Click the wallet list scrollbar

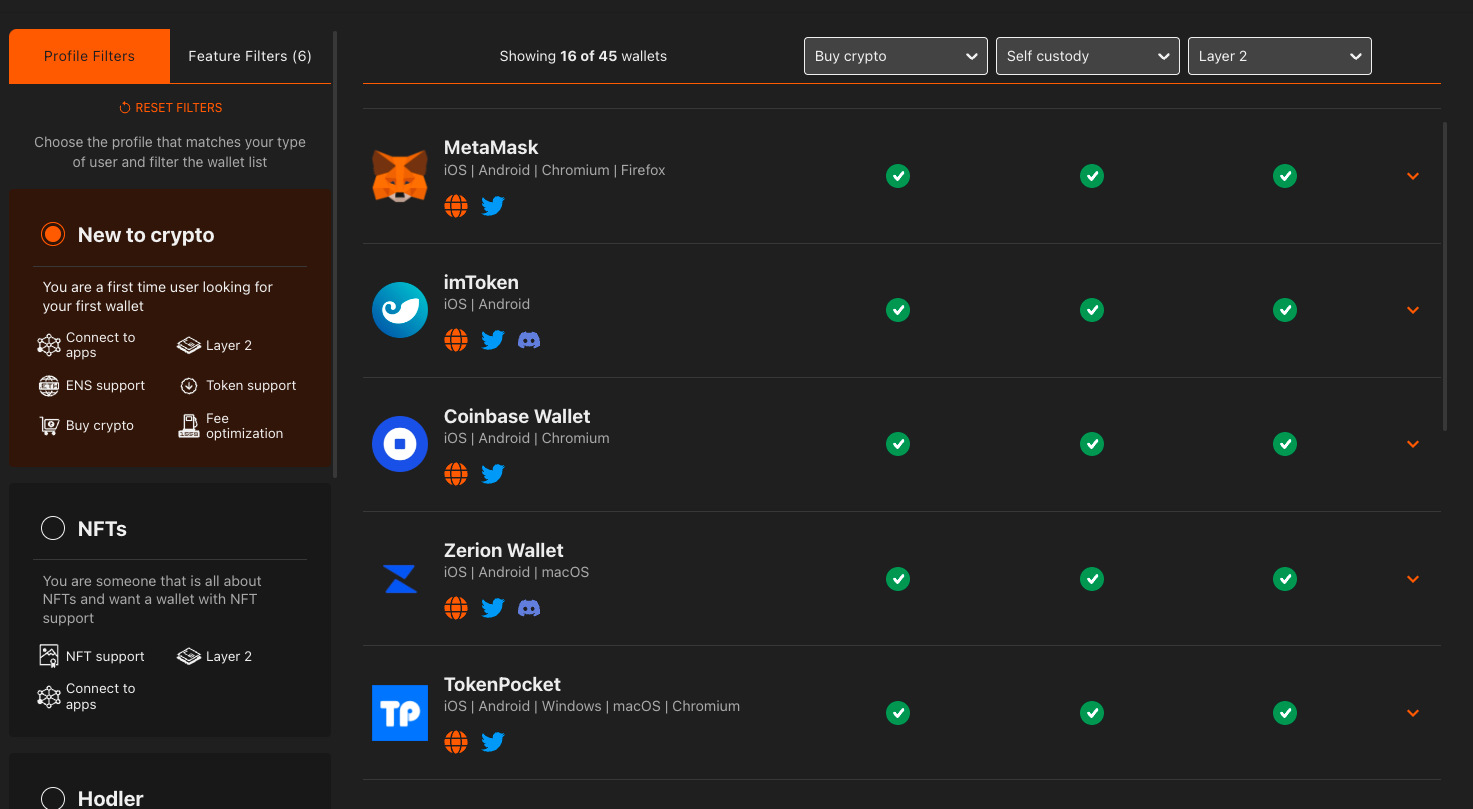tap(1445, 276)
